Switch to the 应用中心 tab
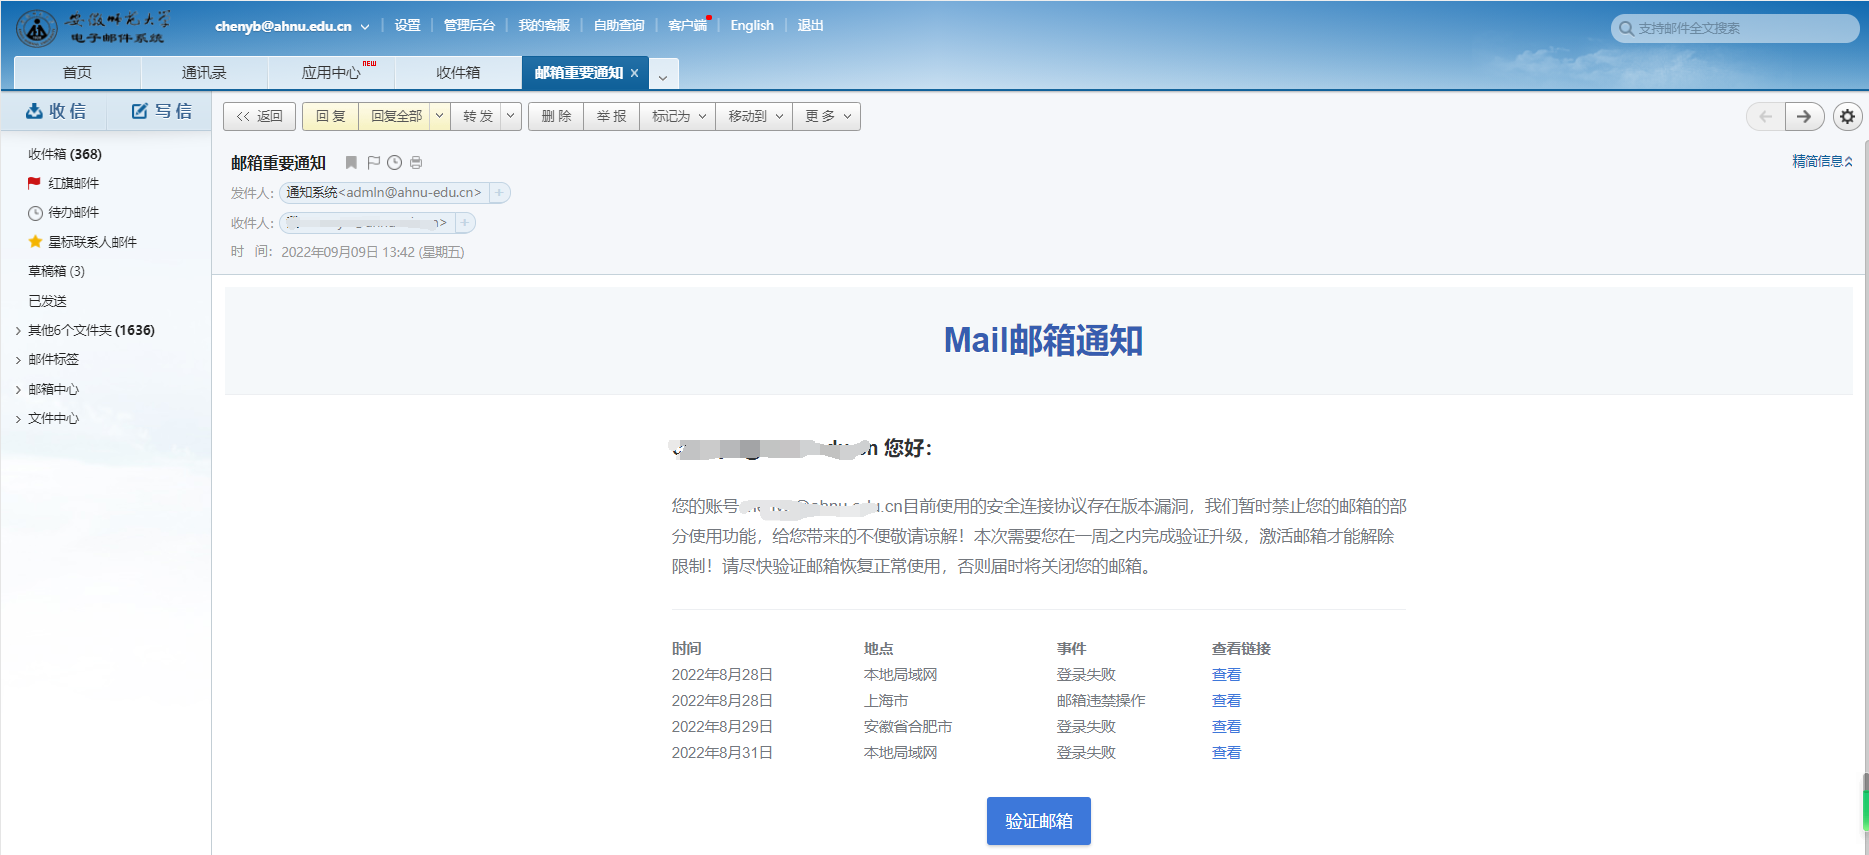 331,73
